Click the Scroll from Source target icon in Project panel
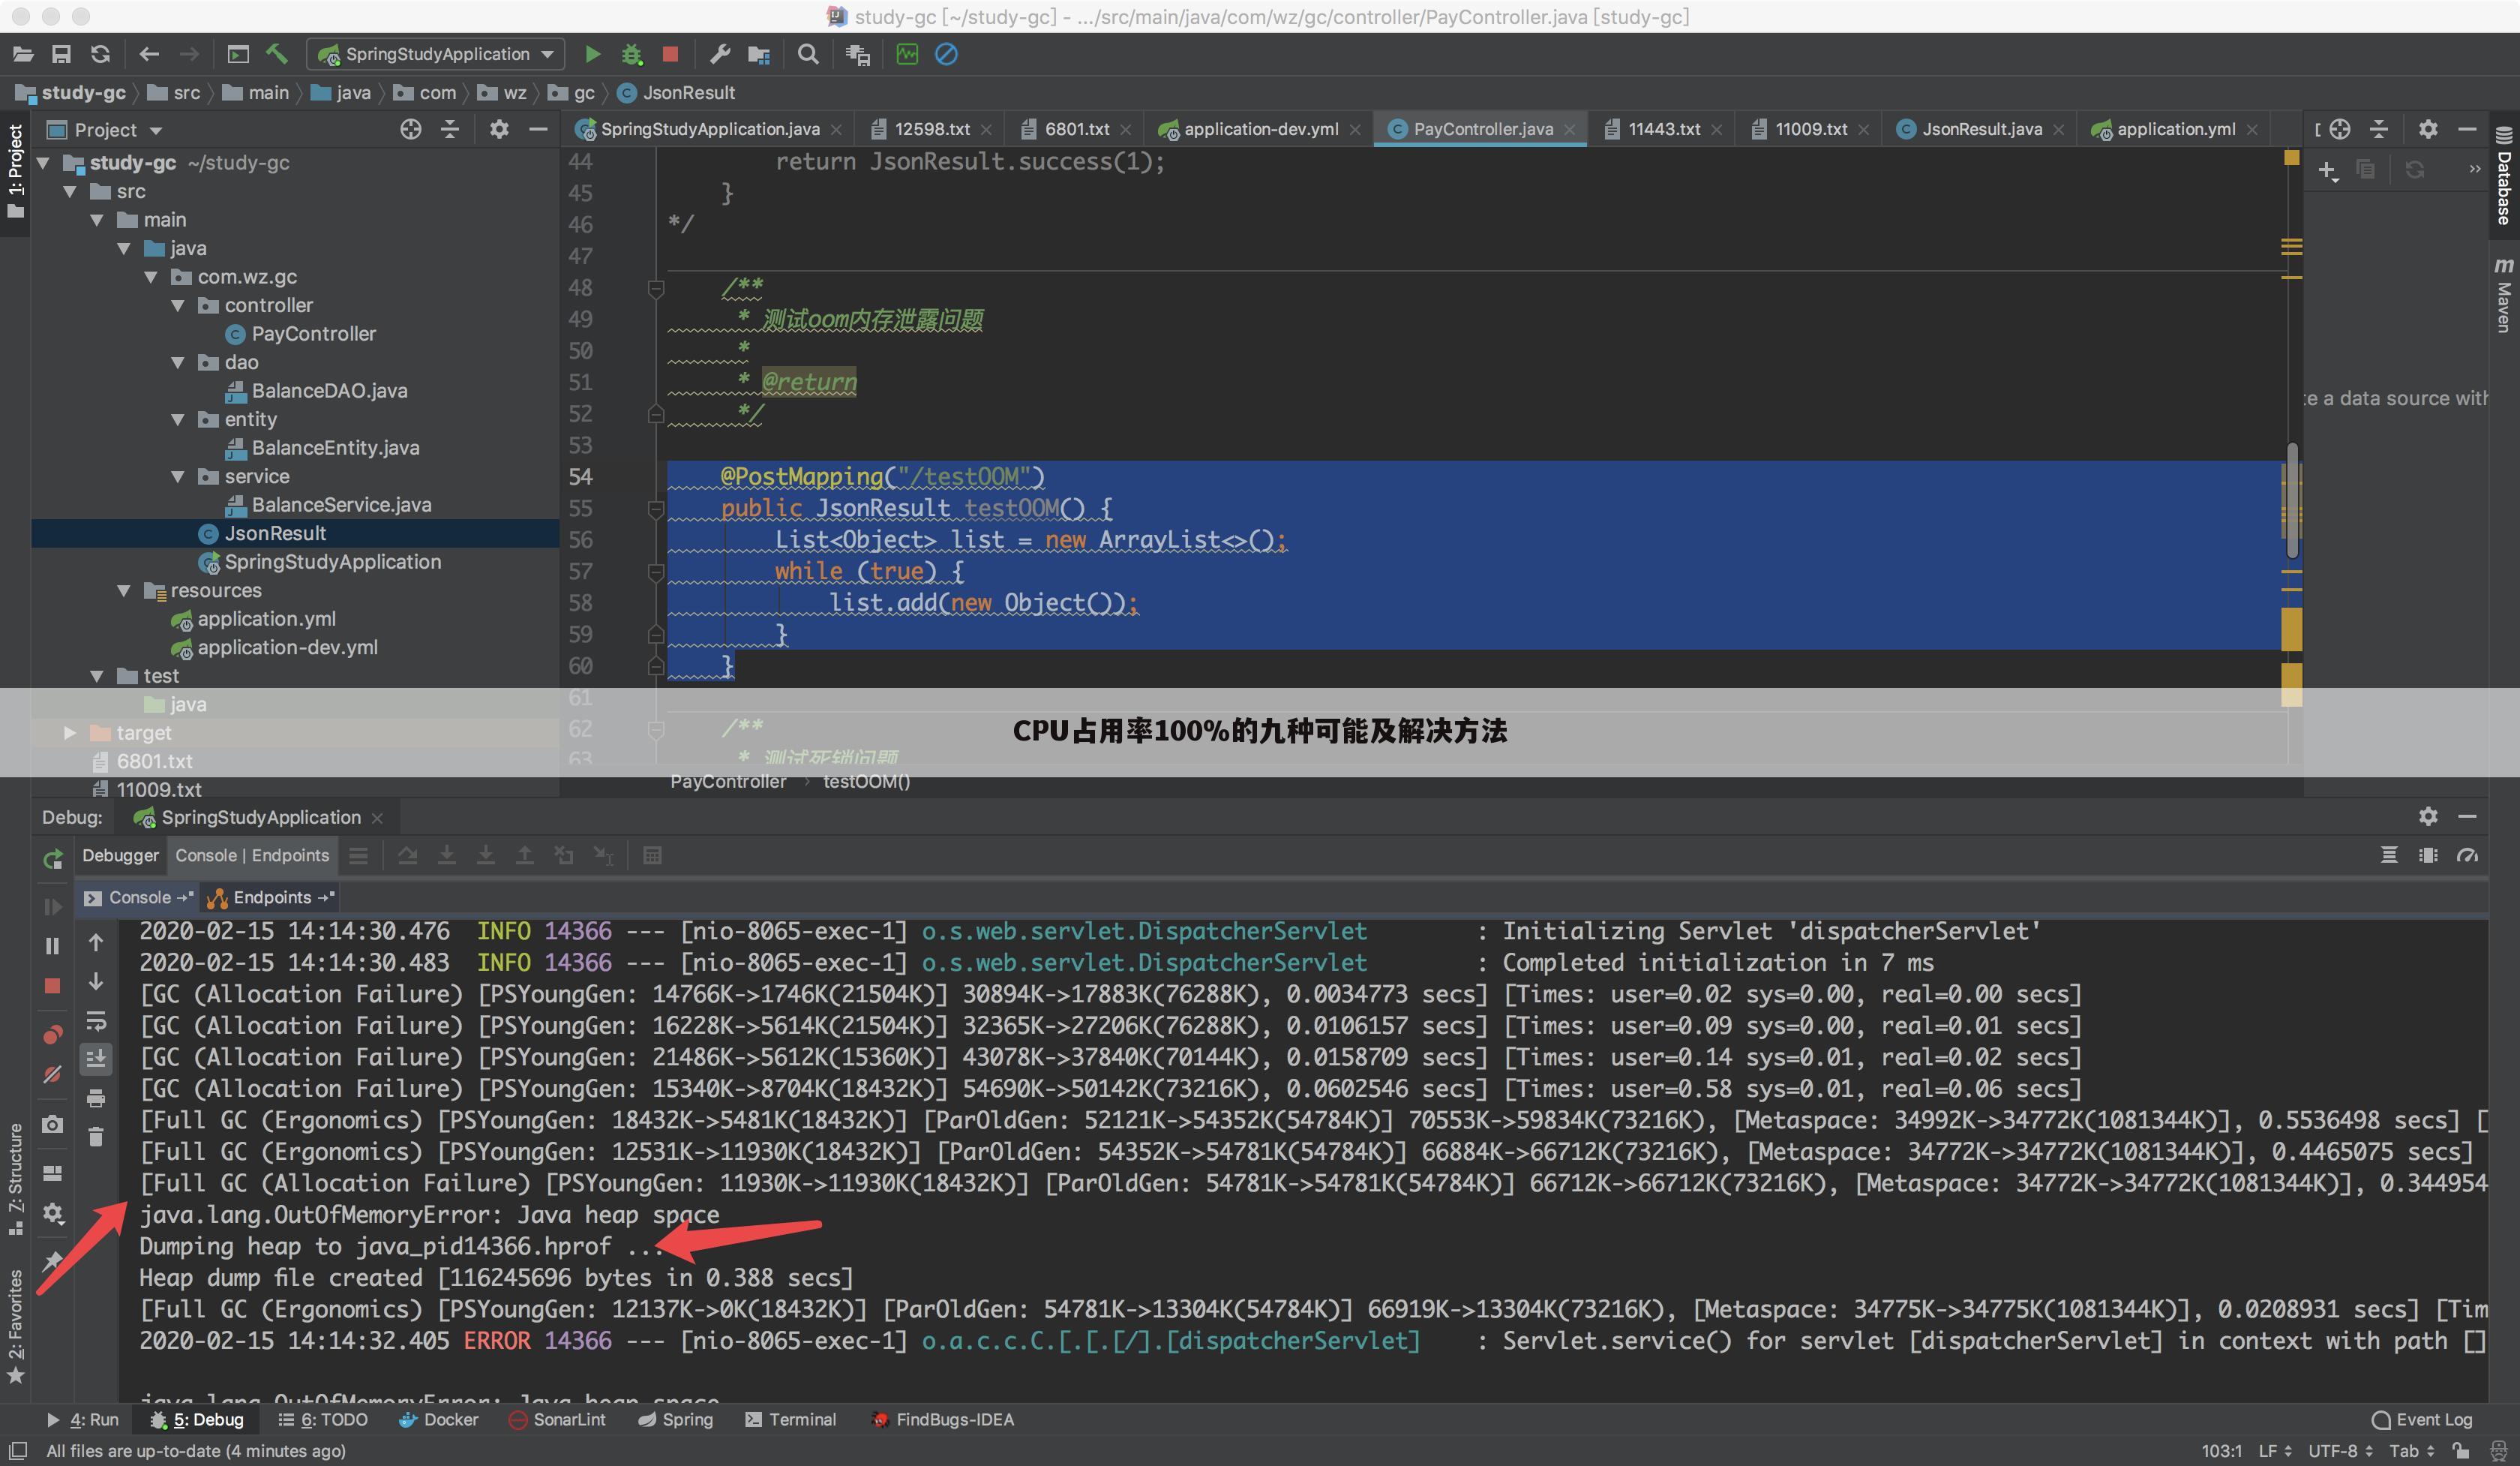This screenshot has height=1466, width=2520. (x=410, y=129)
